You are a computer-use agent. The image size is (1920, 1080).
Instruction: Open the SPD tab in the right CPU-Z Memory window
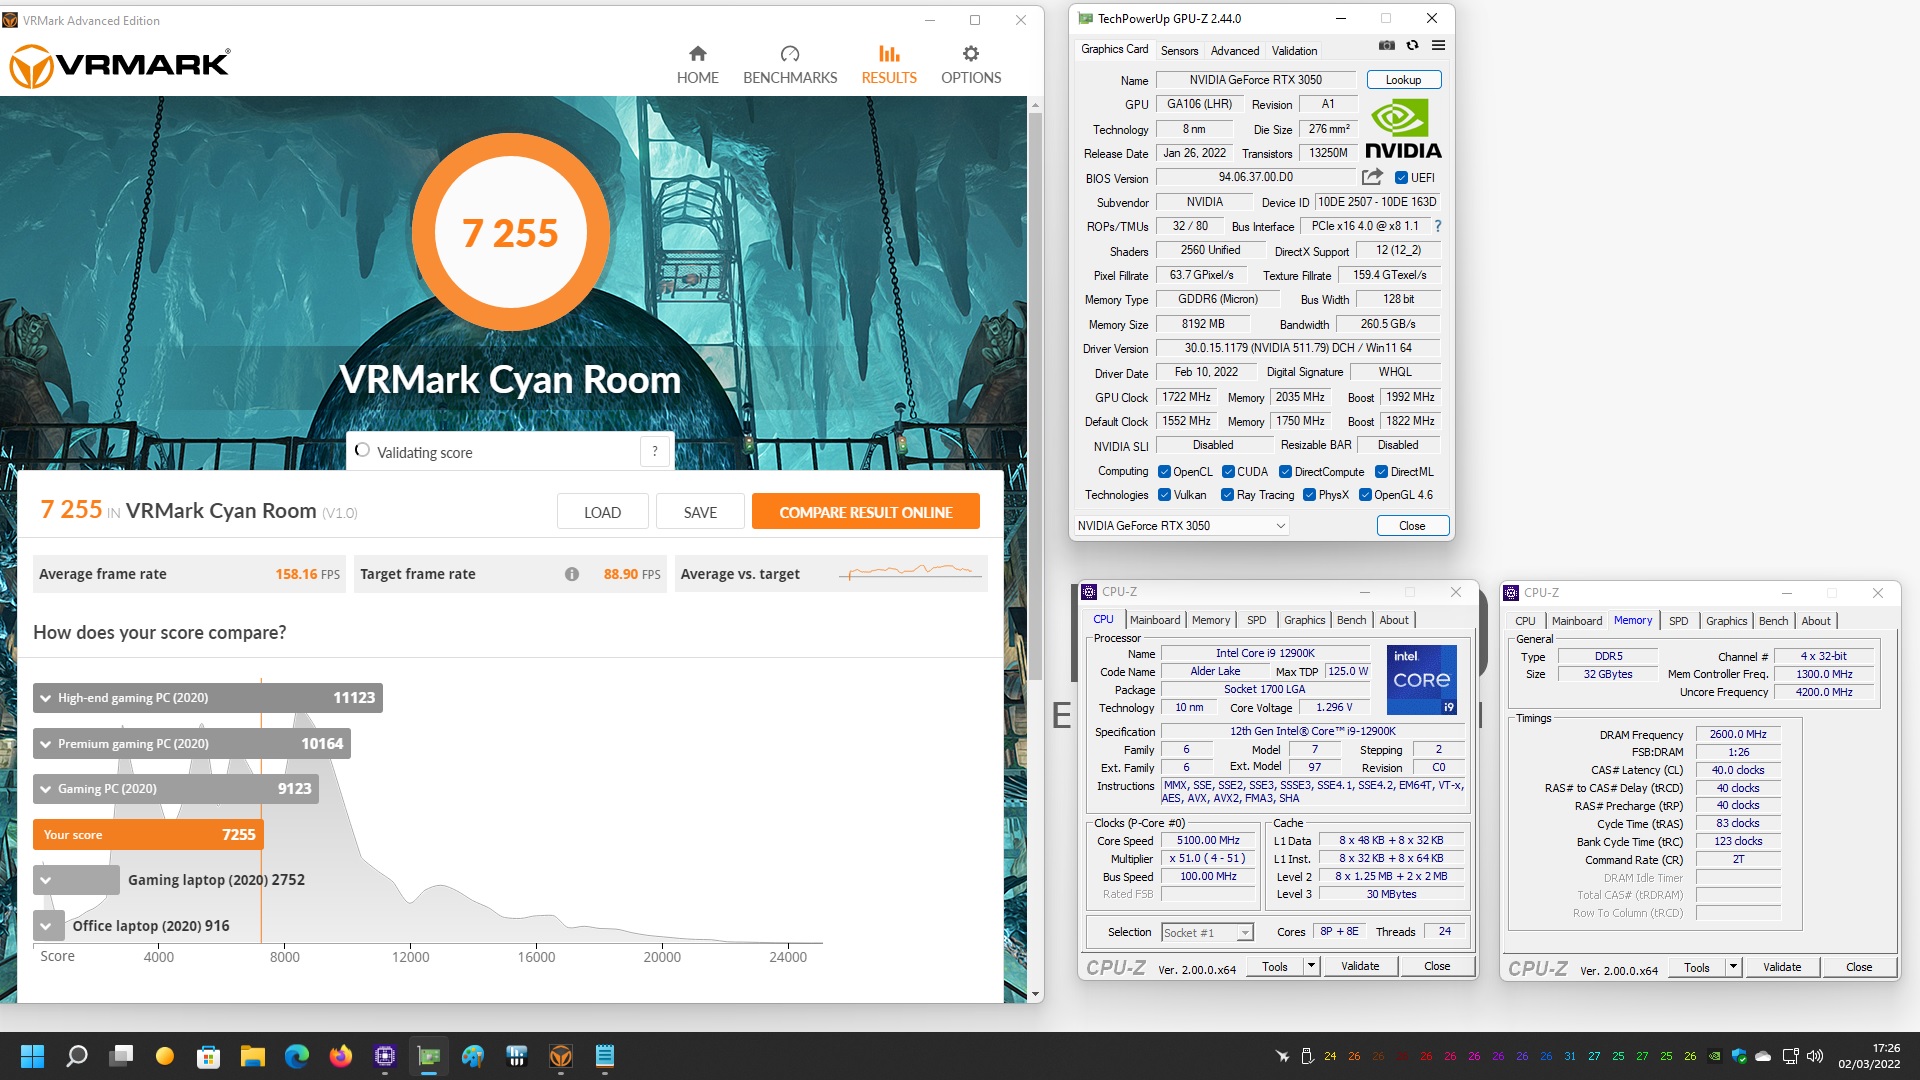[x=1678, y=621]
